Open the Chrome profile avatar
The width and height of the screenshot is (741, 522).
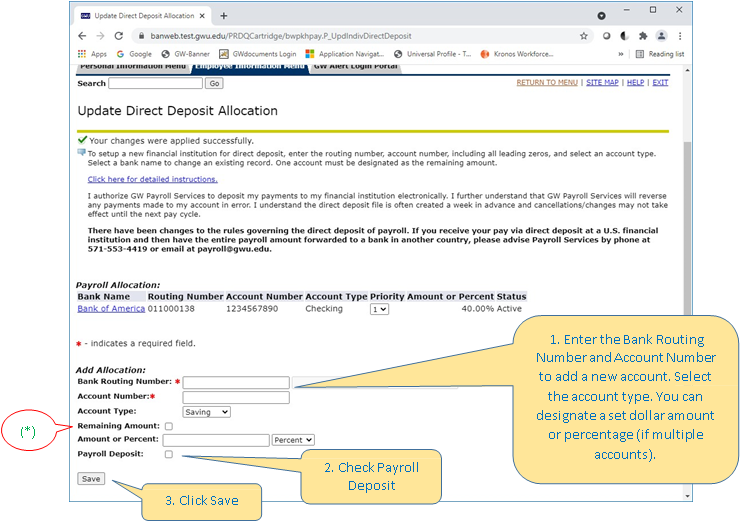coord(661,36)
